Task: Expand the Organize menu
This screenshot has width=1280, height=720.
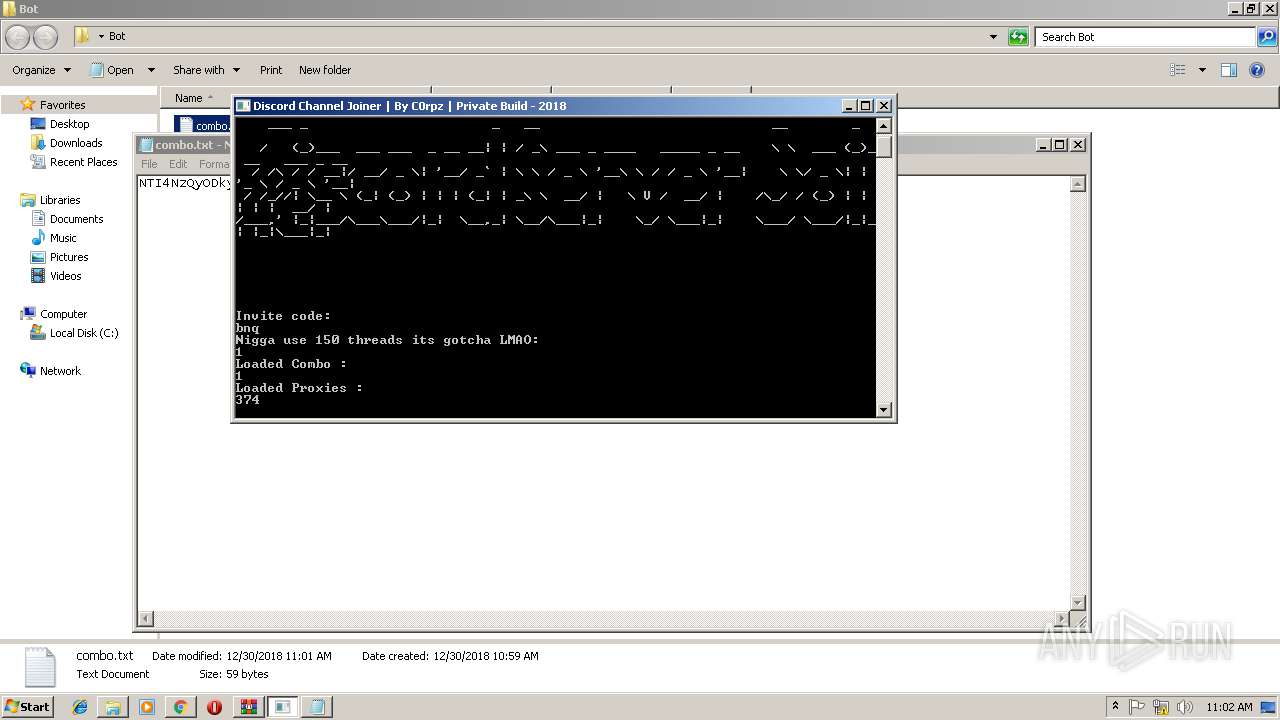Action: 41,70
